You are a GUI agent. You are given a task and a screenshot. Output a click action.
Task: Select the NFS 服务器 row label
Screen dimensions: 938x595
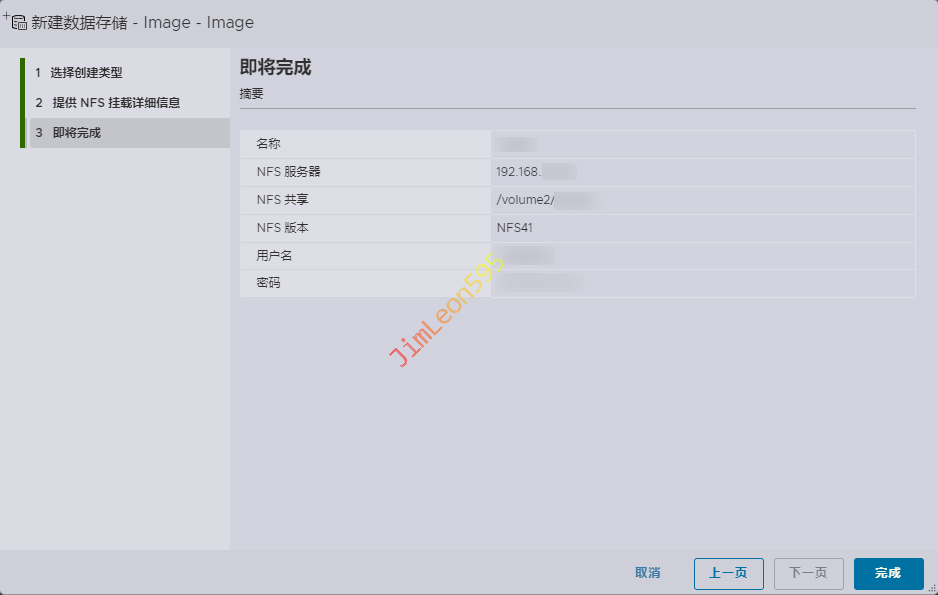(x=288, y=172)
